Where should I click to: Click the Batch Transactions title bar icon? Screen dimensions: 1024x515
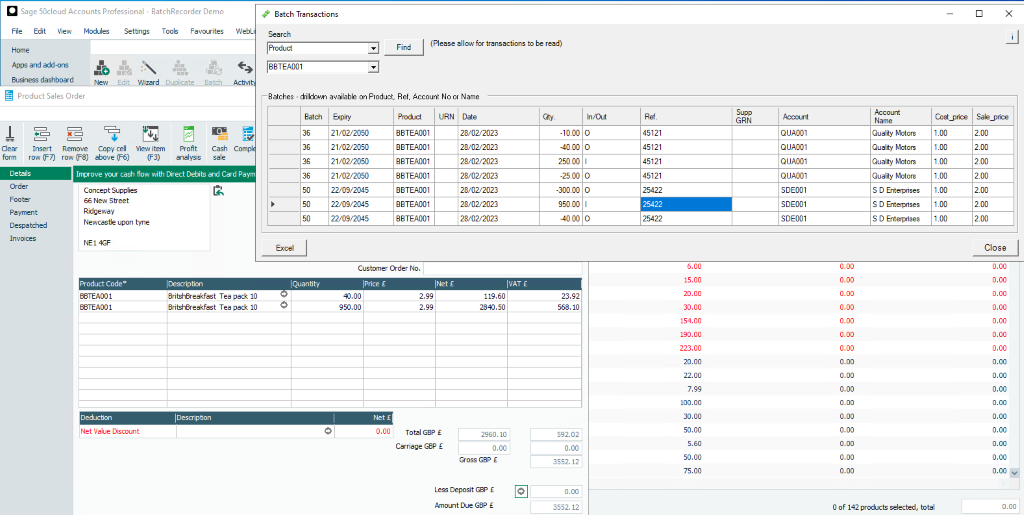click(x=265, y=14)
